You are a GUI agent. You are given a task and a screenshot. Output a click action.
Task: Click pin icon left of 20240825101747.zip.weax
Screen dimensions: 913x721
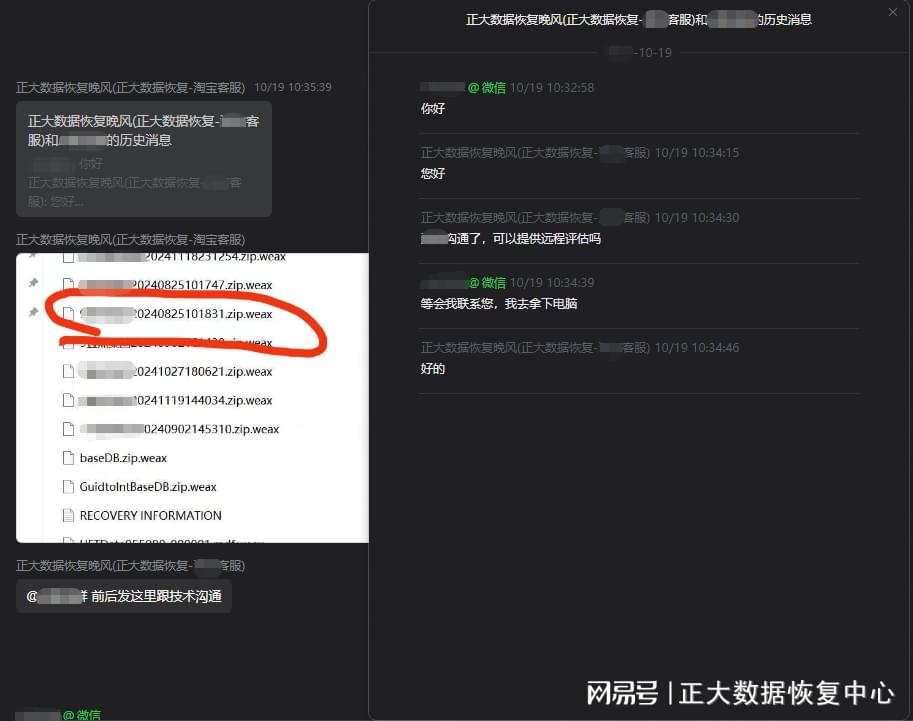click(x=33, y=284)
